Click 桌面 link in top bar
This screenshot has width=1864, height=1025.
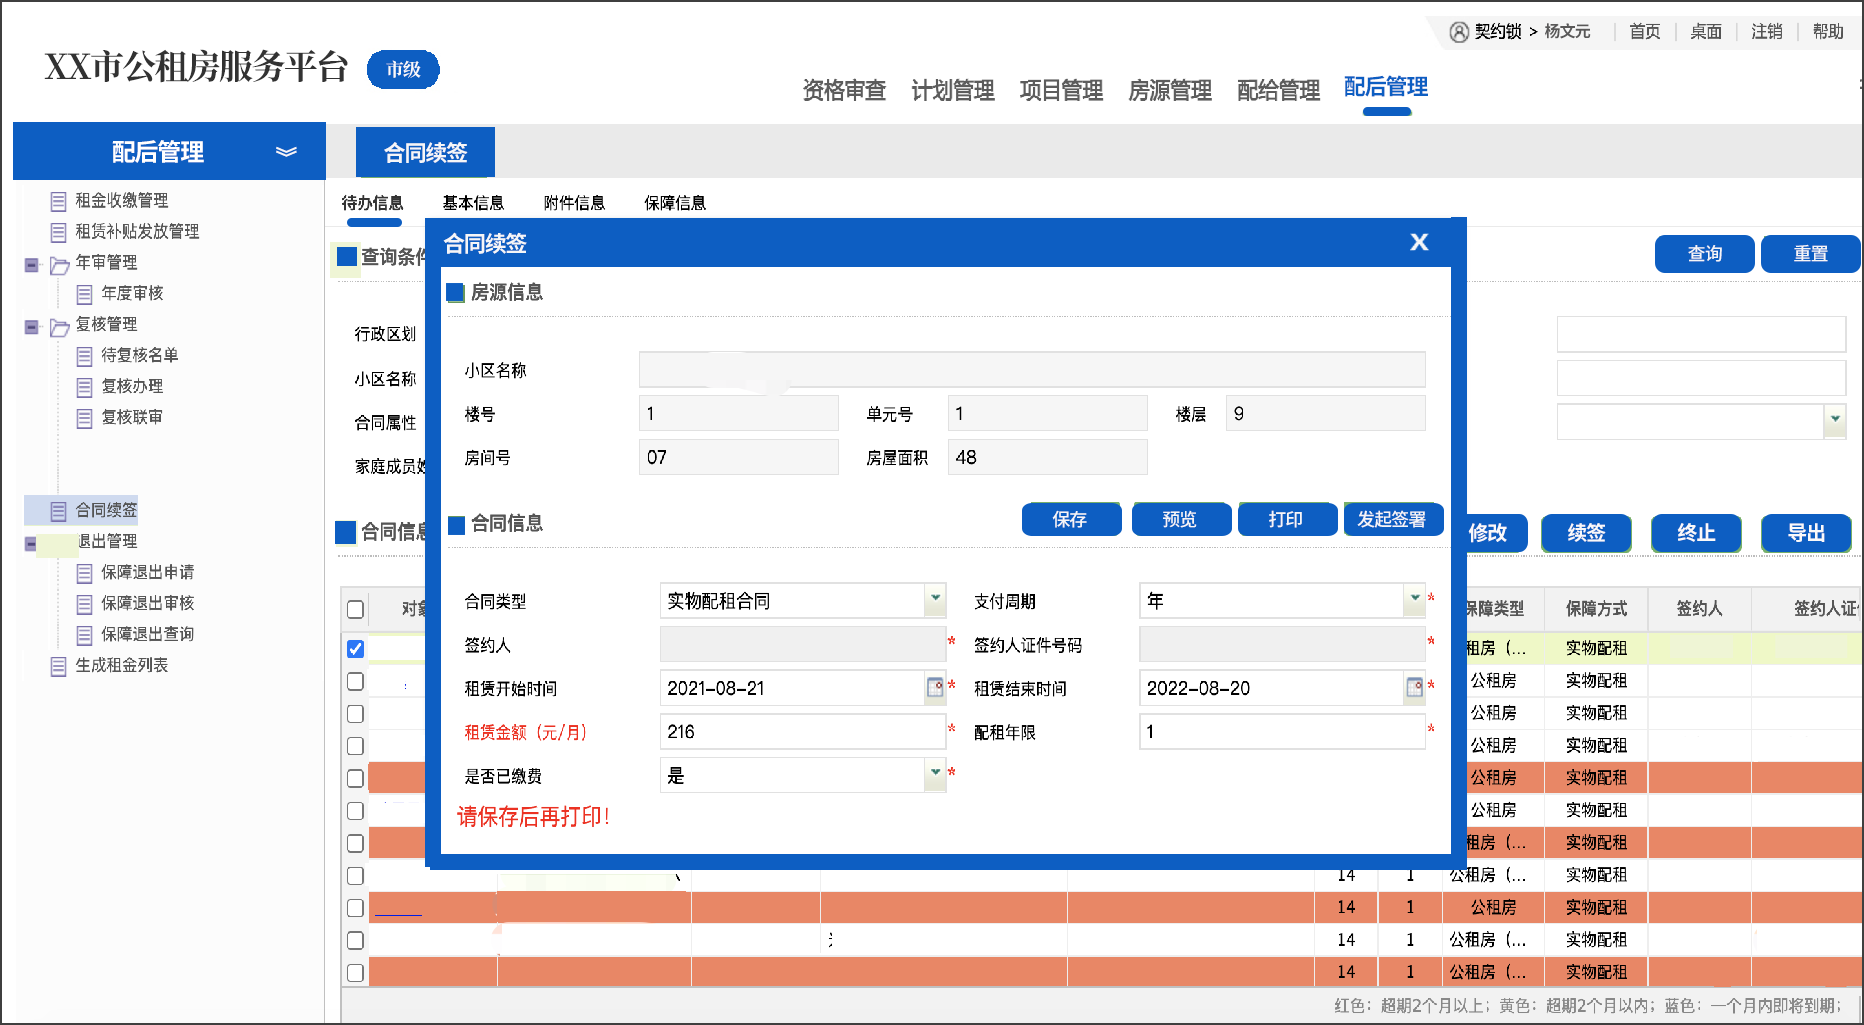pos(1706,32)
